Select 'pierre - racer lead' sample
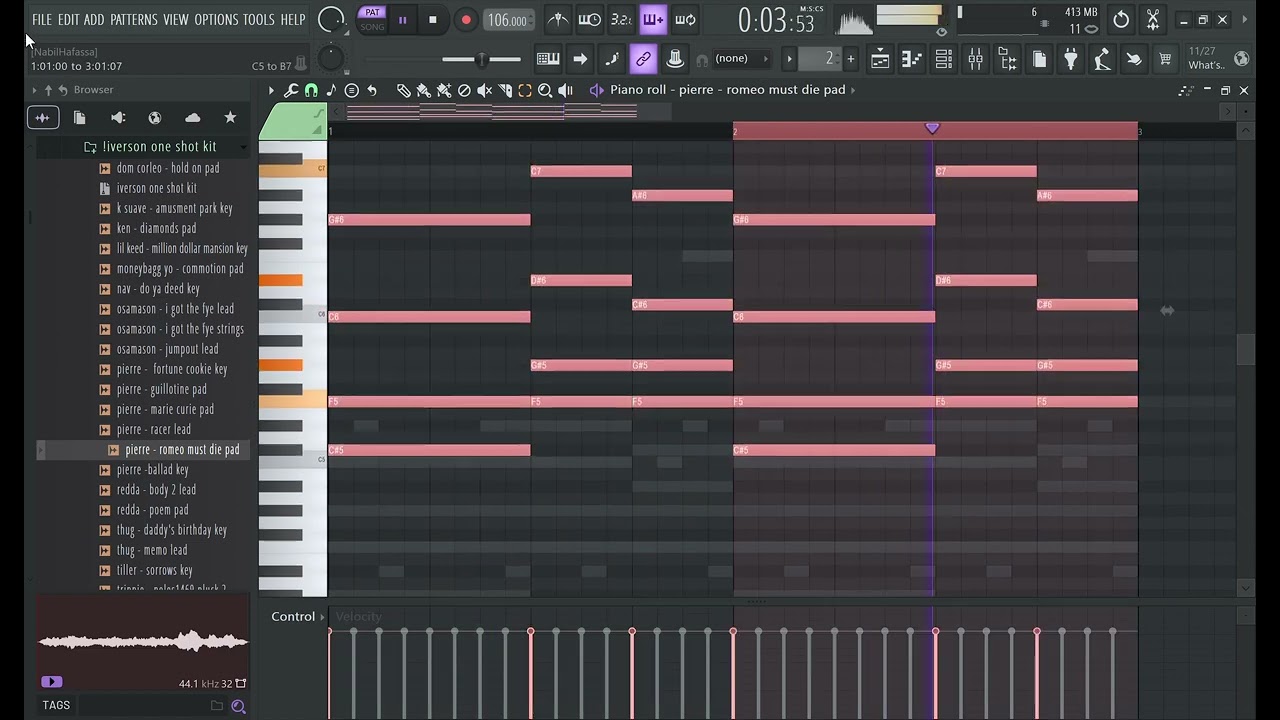The image size is (1280, 720). pyautogui.click(x=154, y=429)
